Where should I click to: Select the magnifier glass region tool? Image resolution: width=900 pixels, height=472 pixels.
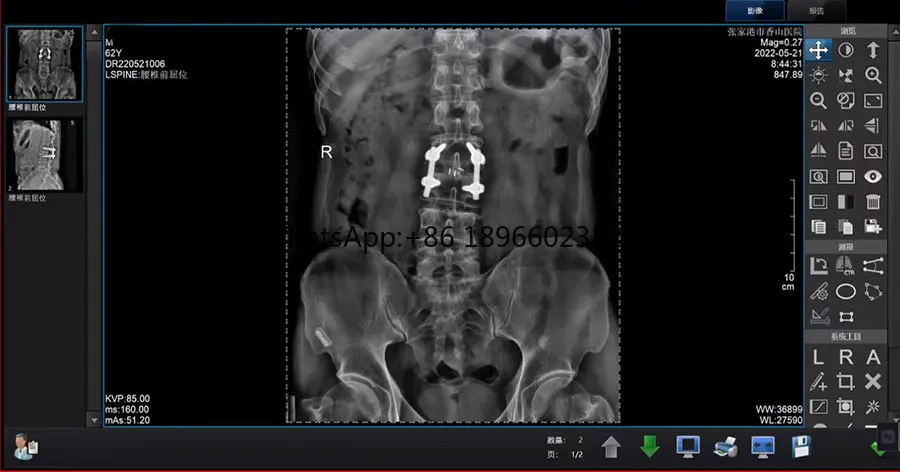[818, 176]
